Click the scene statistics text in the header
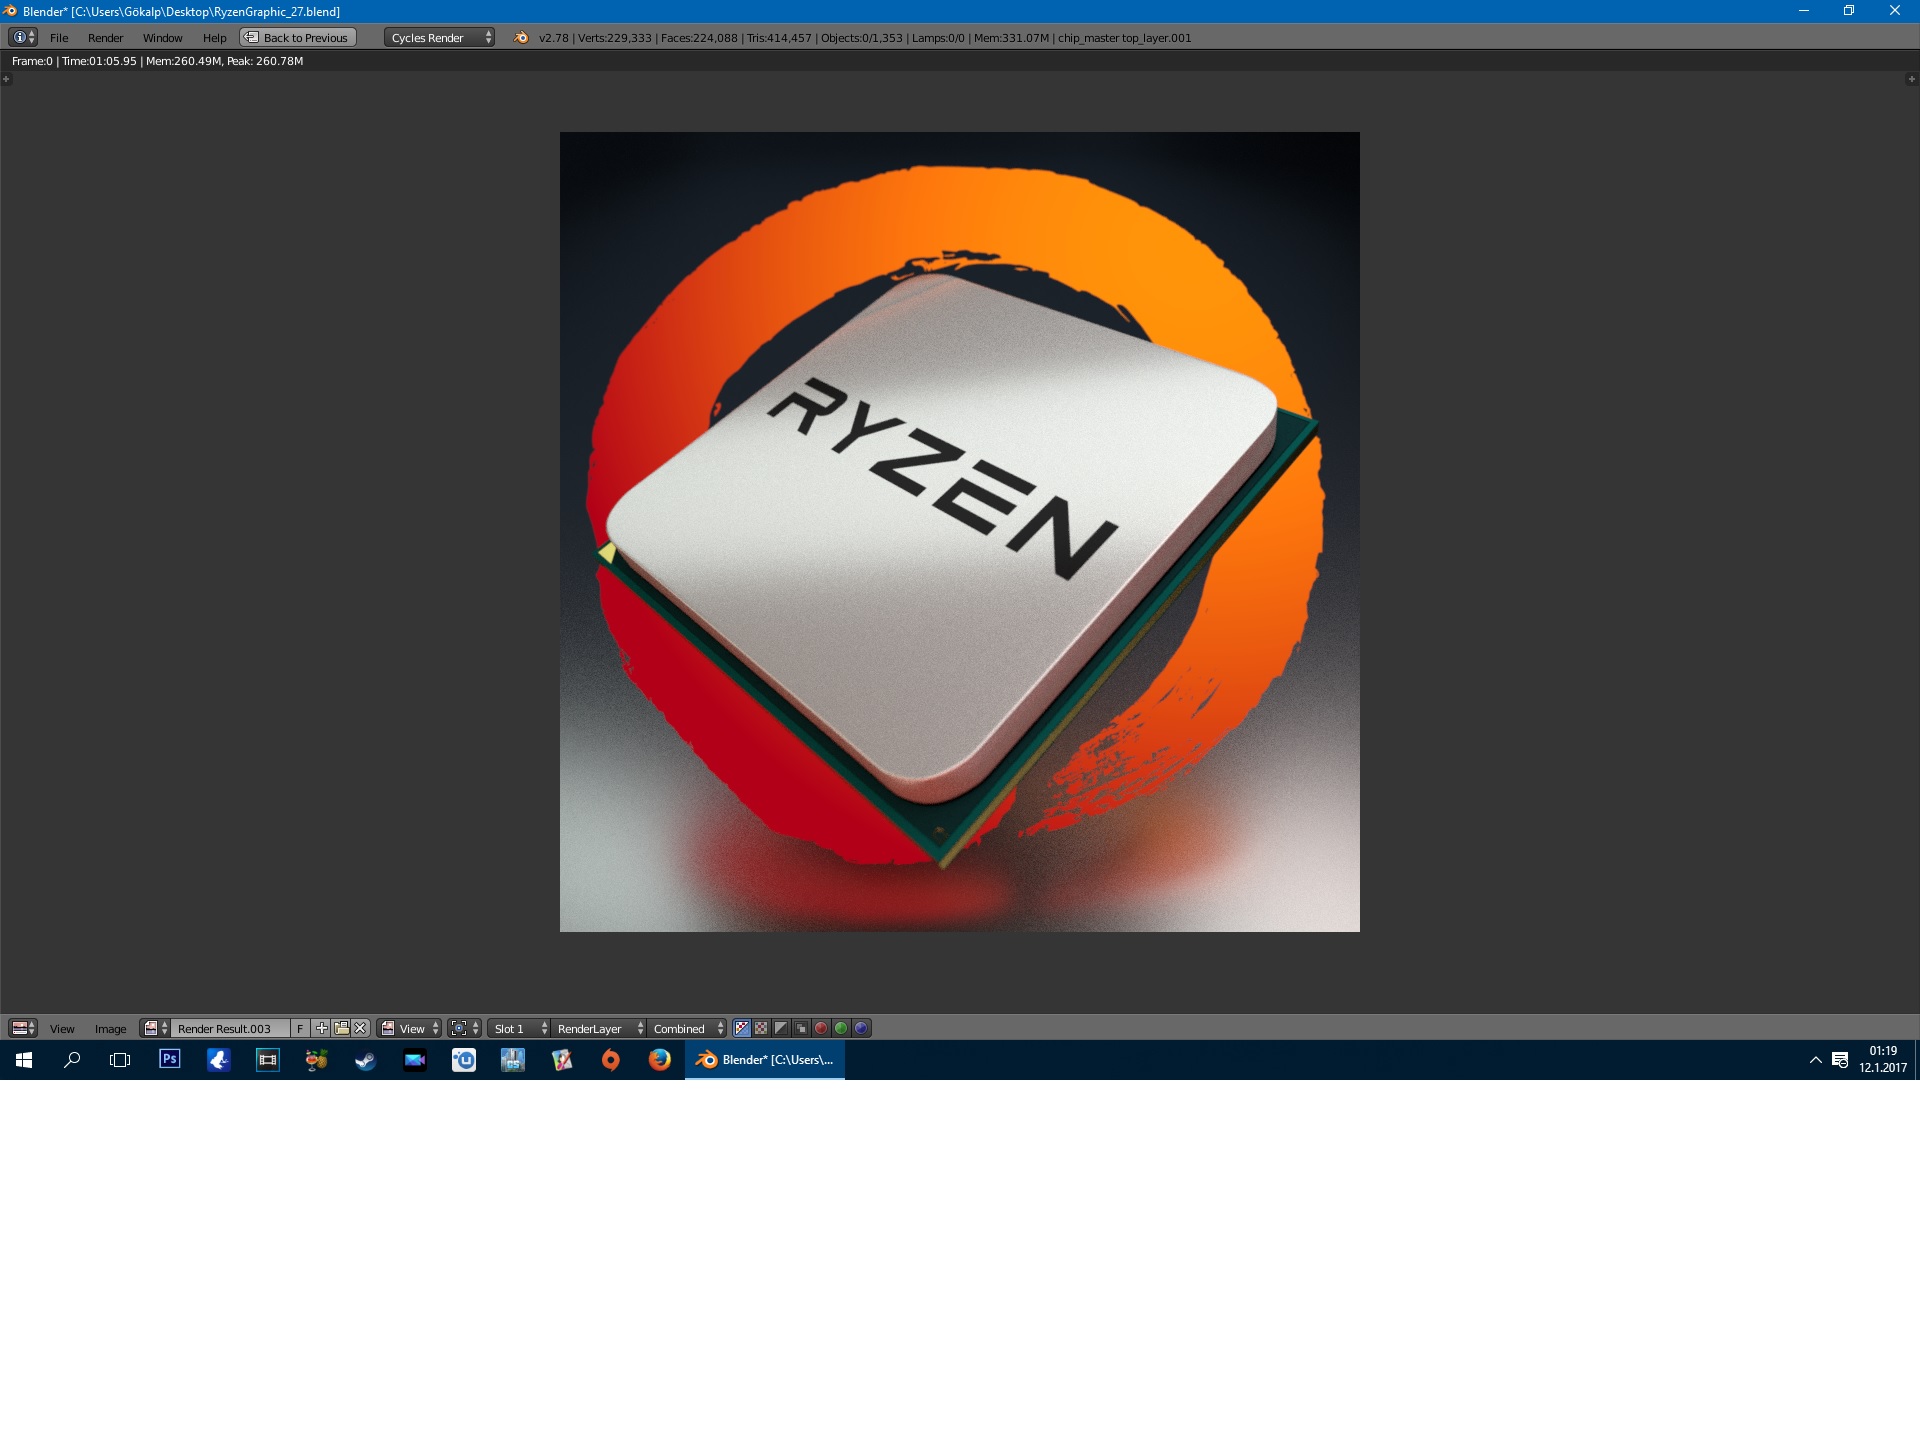 tap(865, 38)
